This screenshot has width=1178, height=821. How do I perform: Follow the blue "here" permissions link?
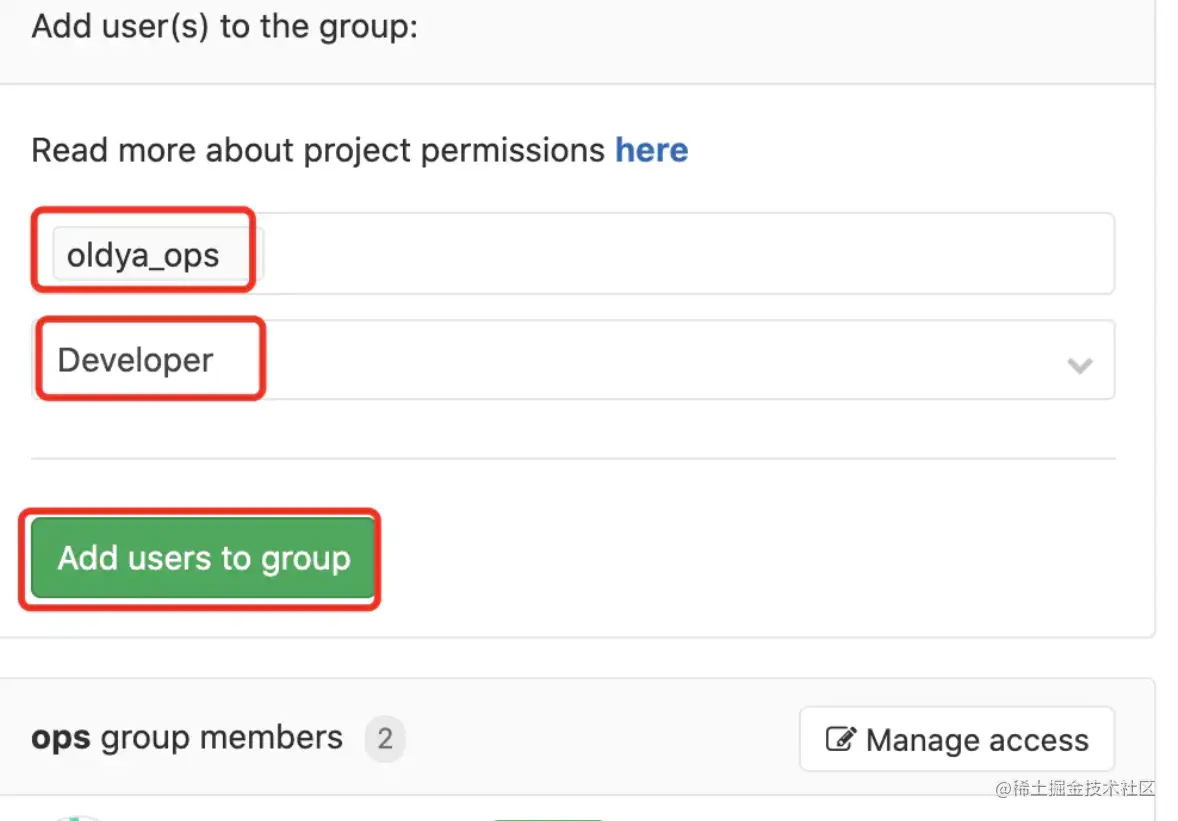pyautogui.click(x=651, y=150)
